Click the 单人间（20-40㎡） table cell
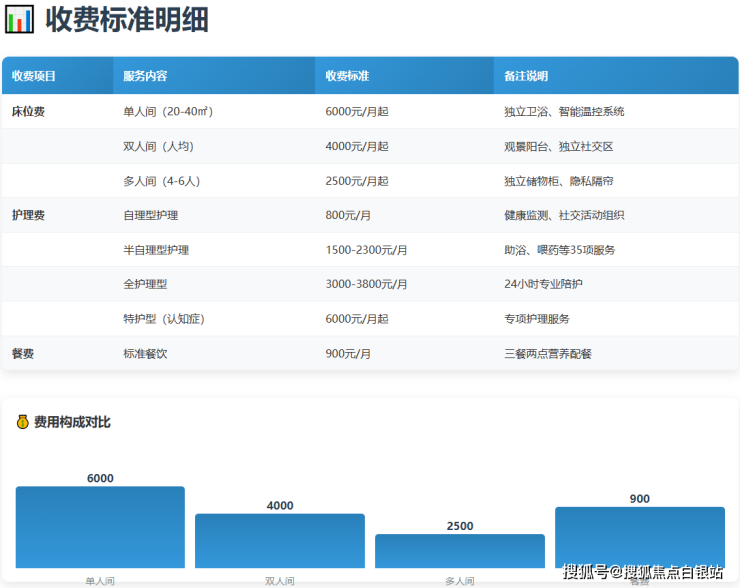The height and width of the screenshot is (588, 740). [168, 112]
